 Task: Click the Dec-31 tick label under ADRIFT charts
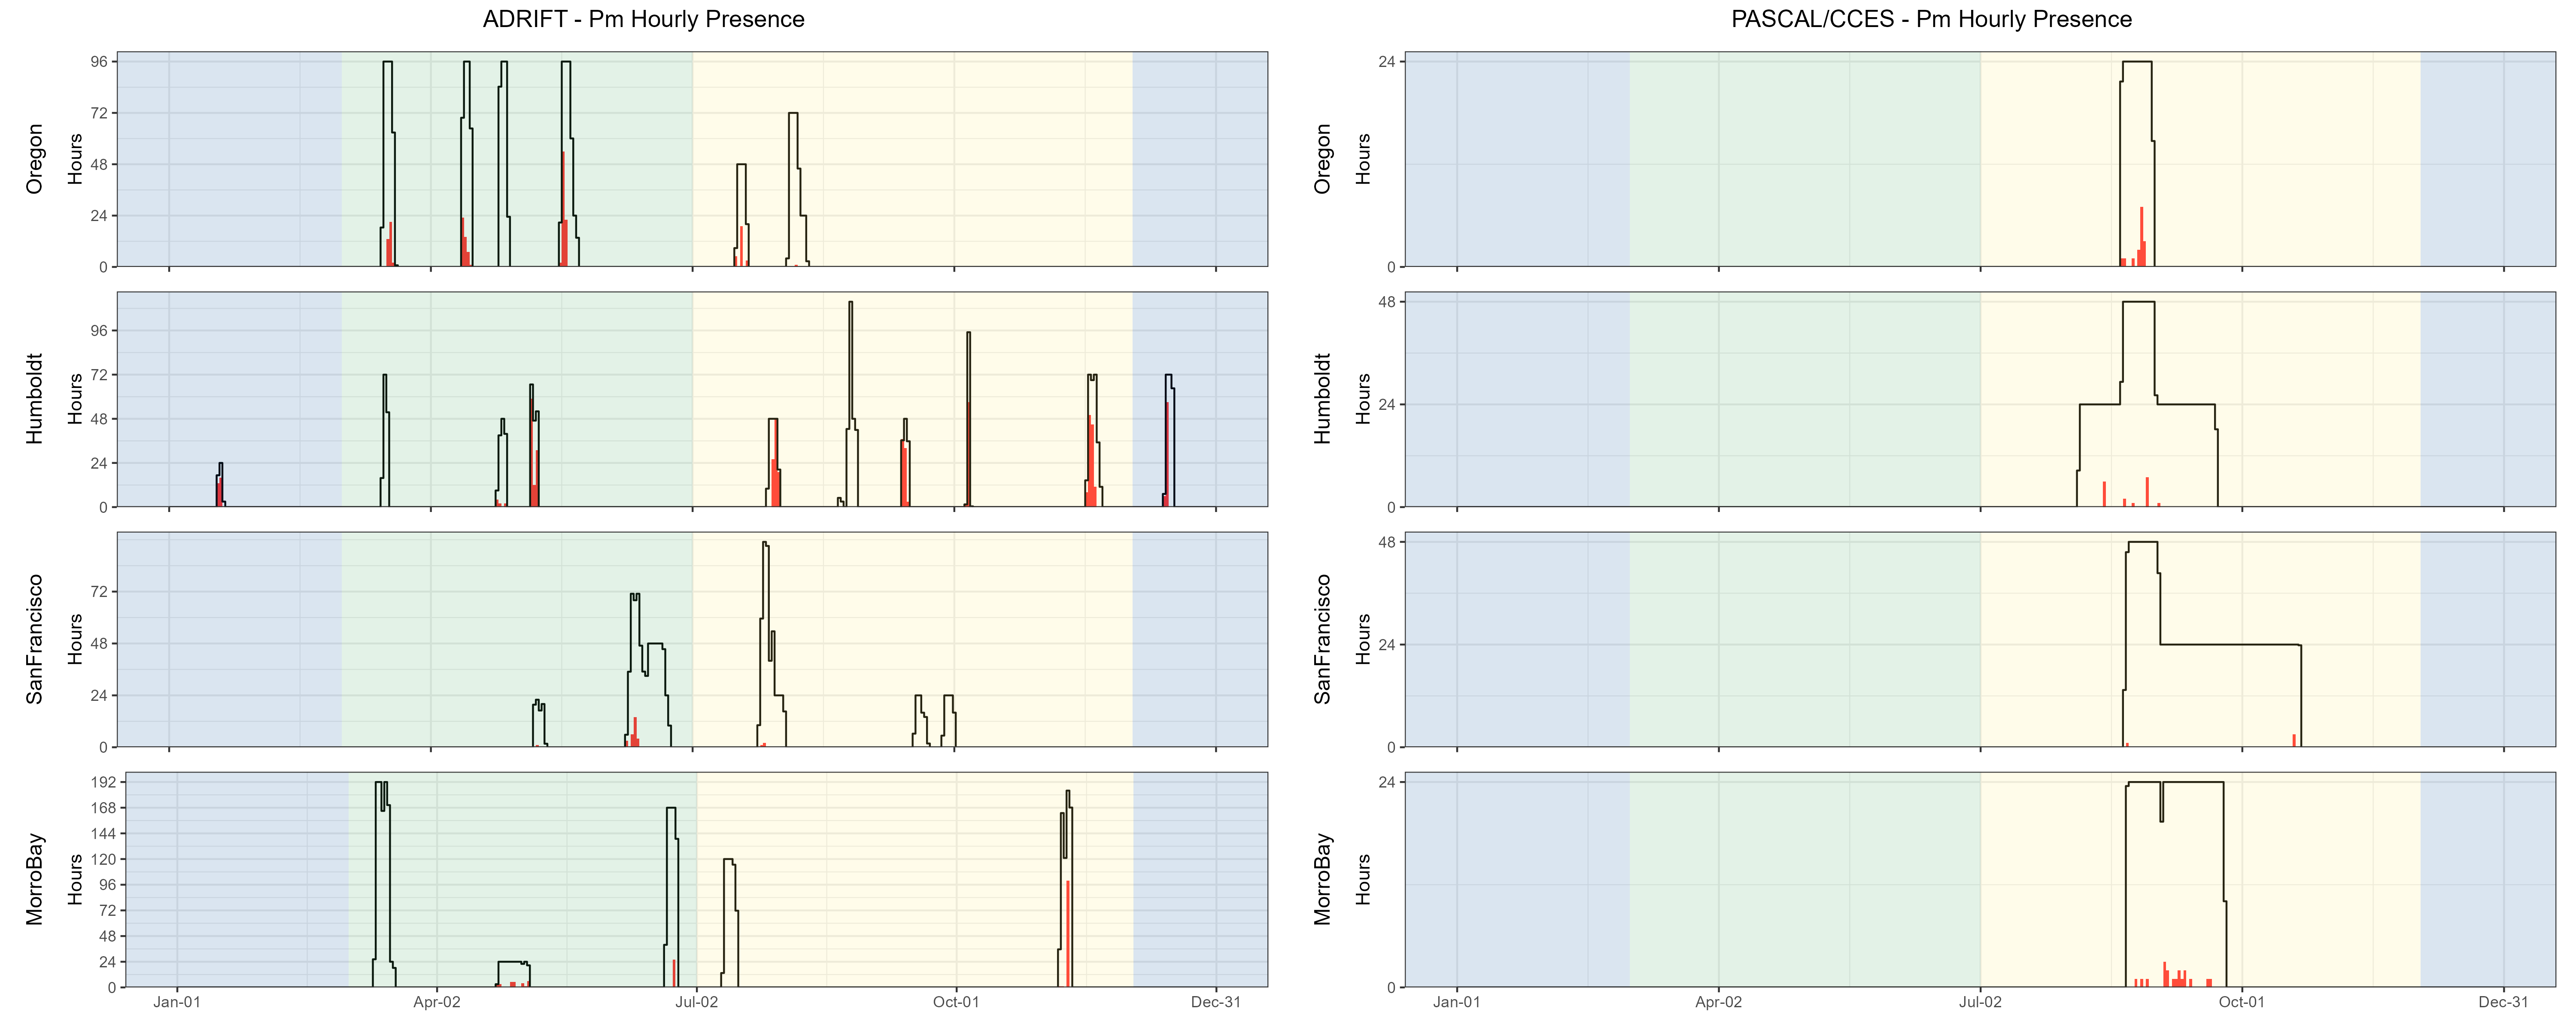(1216, 1002)
